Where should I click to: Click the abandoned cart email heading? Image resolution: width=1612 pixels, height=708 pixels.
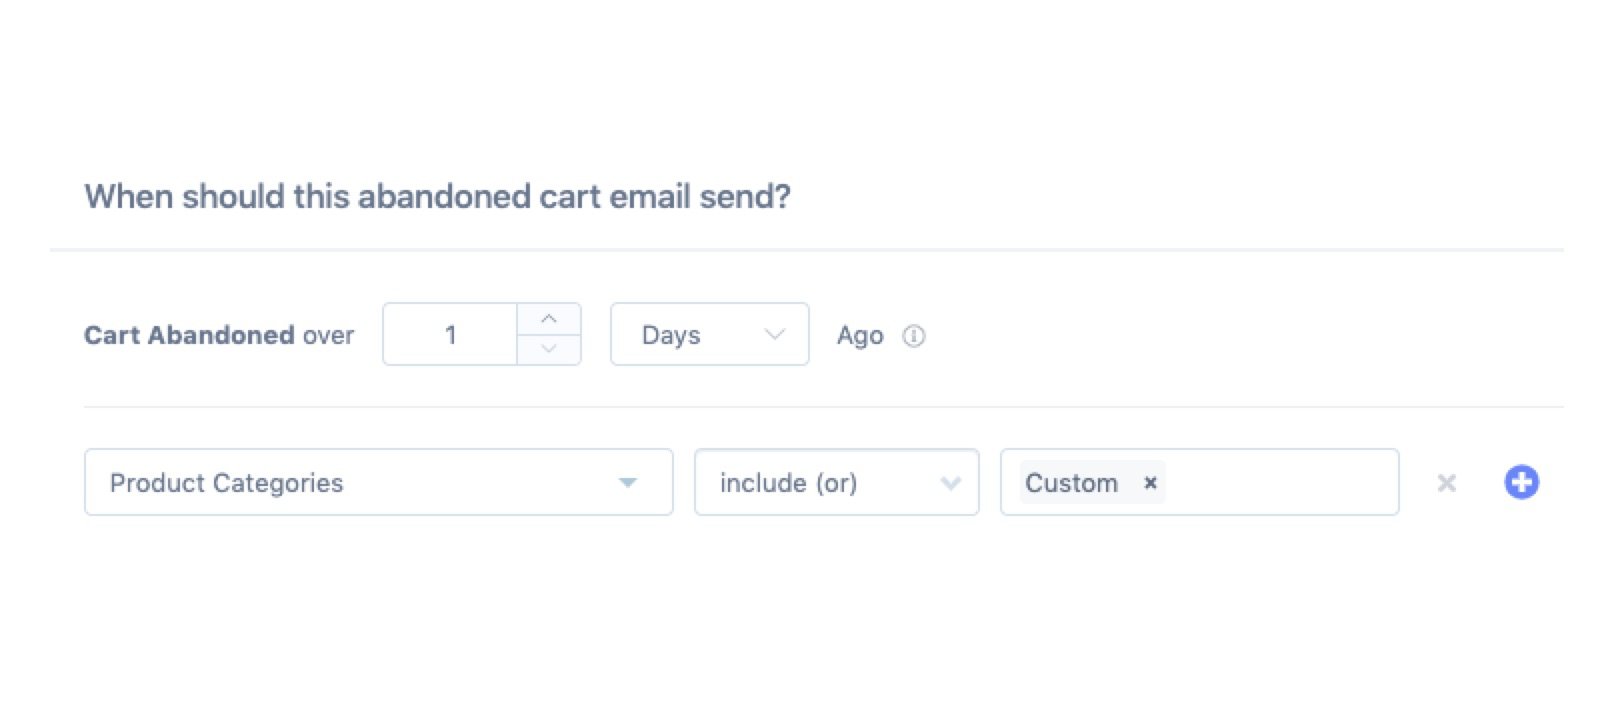click(437, 197)
